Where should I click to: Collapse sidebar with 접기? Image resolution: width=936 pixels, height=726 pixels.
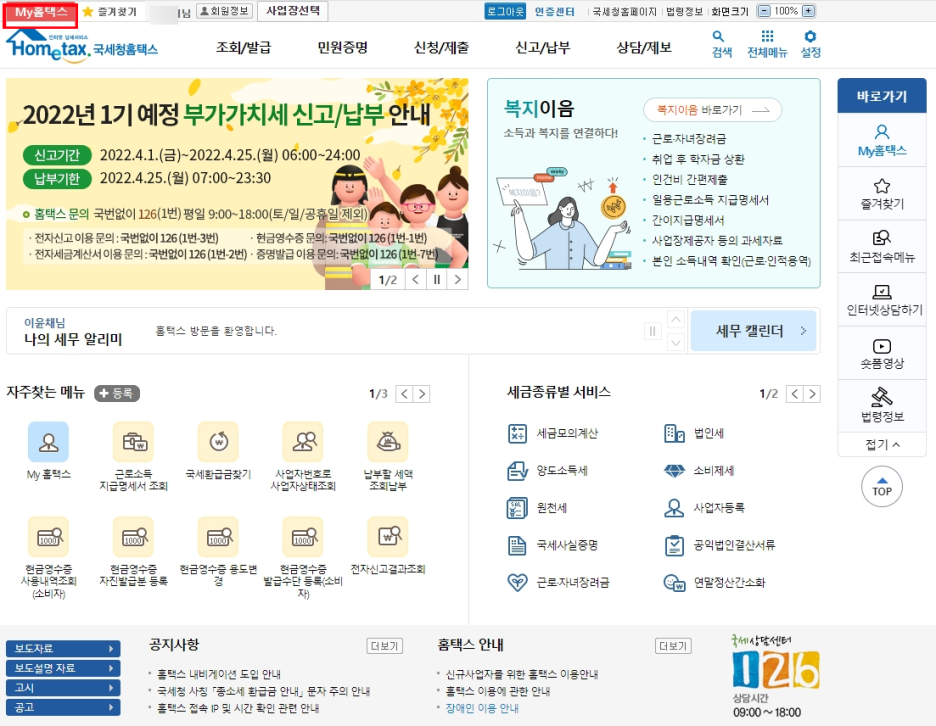[x=882, y=444]
